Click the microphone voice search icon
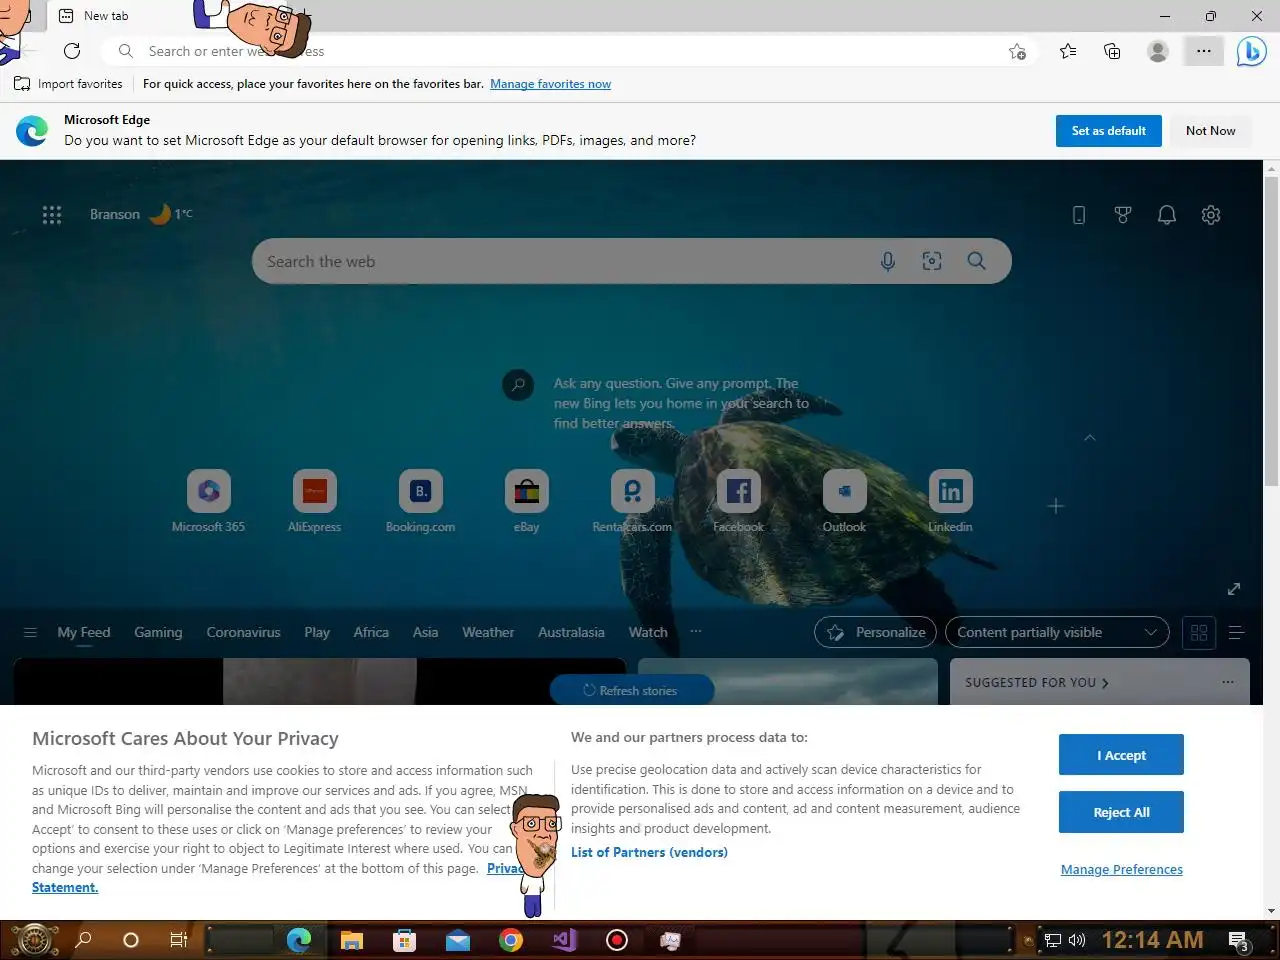The height and width of the screenshot is (960, 1280). [x=888, y=262]
